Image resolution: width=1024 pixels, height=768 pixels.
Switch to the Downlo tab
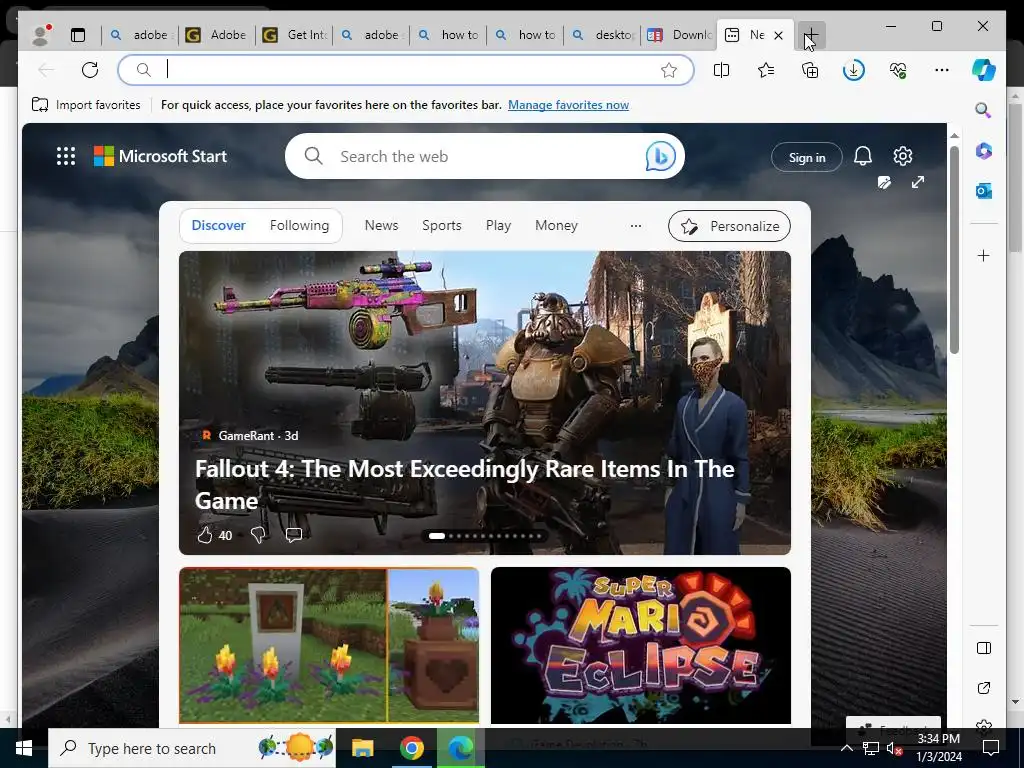679,35
